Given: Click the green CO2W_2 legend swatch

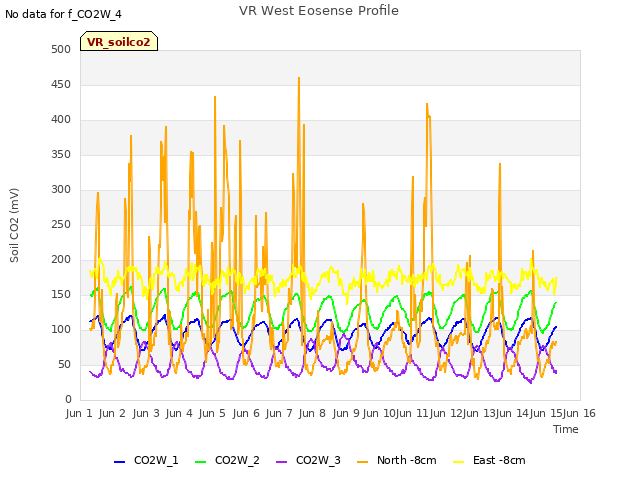Looking at the screenshot, I should (x=200, y=462).
